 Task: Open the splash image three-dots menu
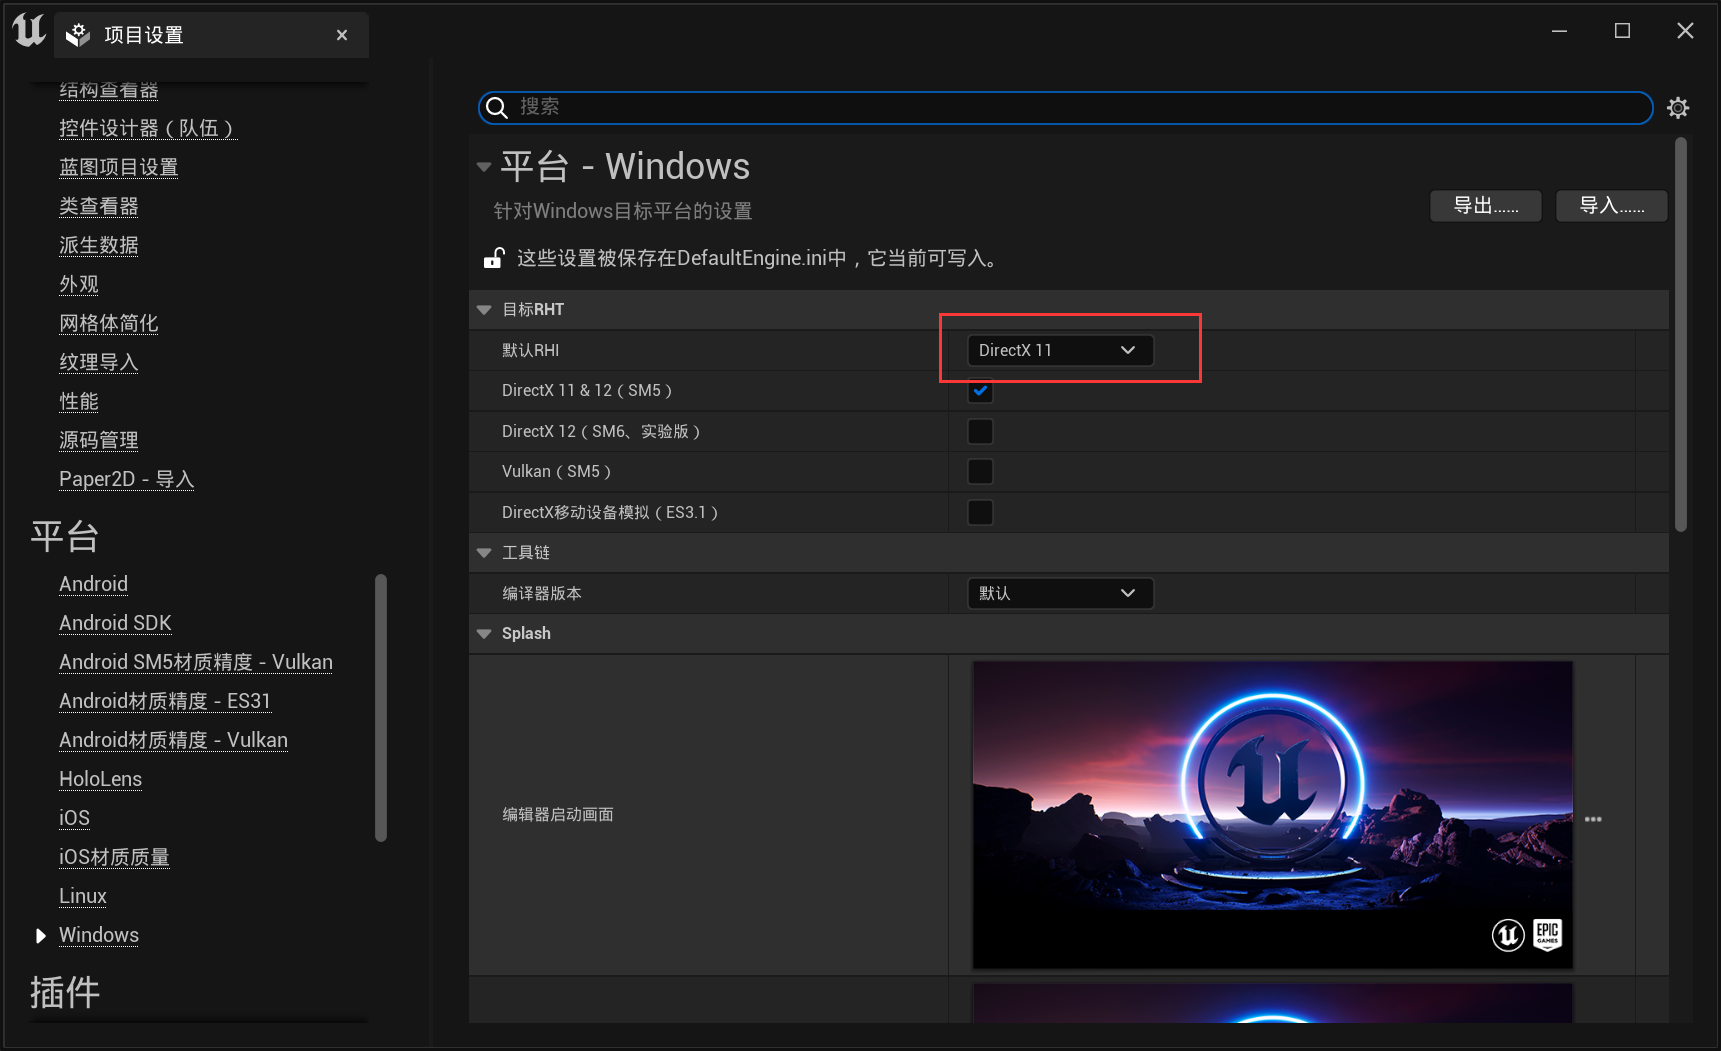pyautogui.click(x=1593, y=819)
